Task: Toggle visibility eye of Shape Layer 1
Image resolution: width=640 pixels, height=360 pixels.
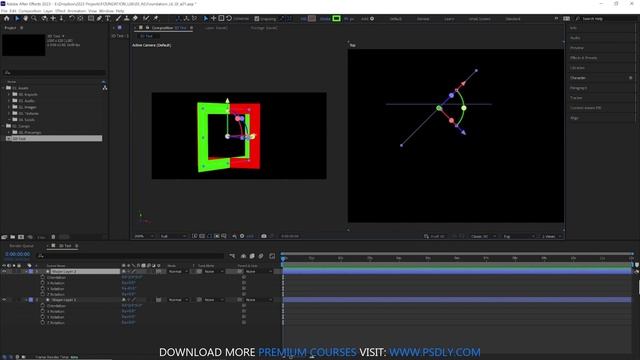Action: click(x=4, y=300)
